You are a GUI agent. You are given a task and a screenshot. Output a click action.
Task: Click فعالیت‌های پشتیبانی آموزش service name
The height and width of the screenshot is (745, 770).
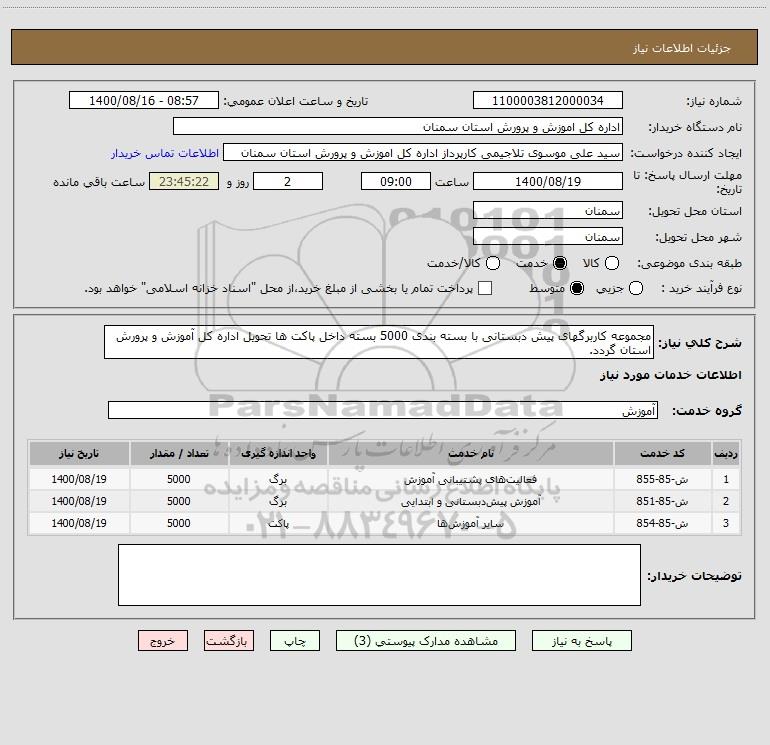pyautogui.click(x=470, y=479)
